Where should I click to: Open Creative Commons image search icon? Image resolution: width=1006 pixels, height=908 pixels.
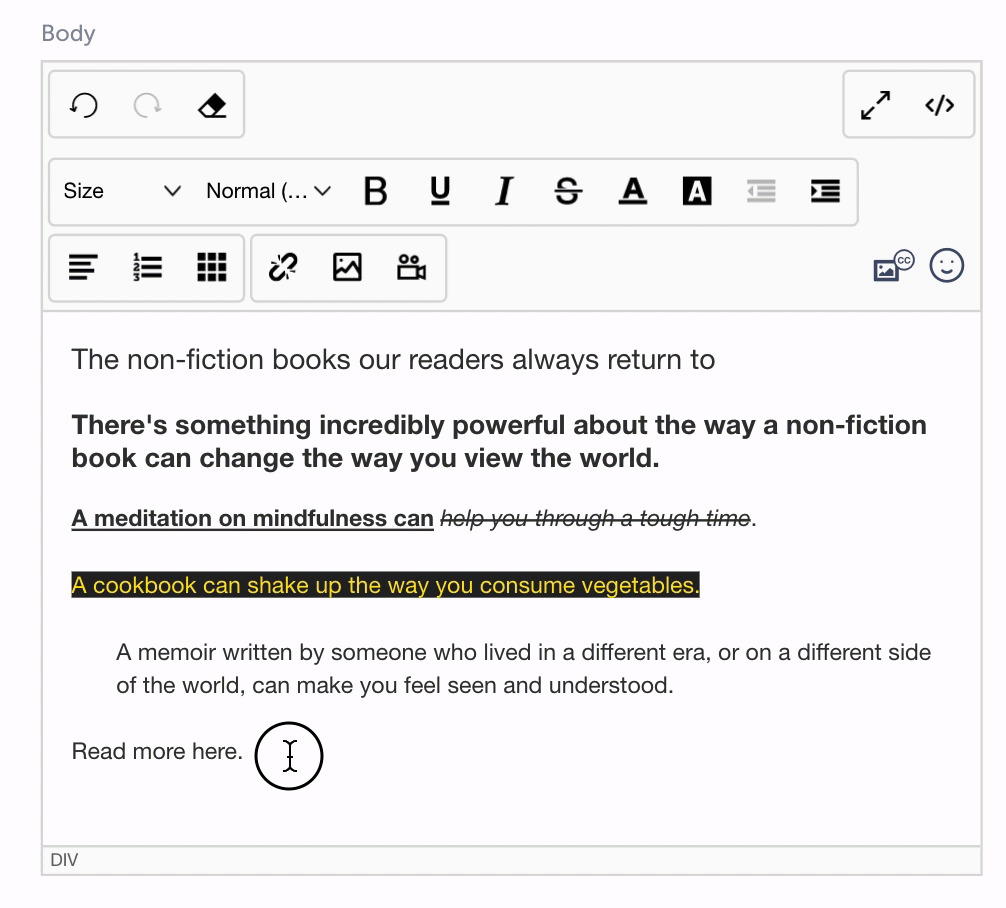point(893,266)
